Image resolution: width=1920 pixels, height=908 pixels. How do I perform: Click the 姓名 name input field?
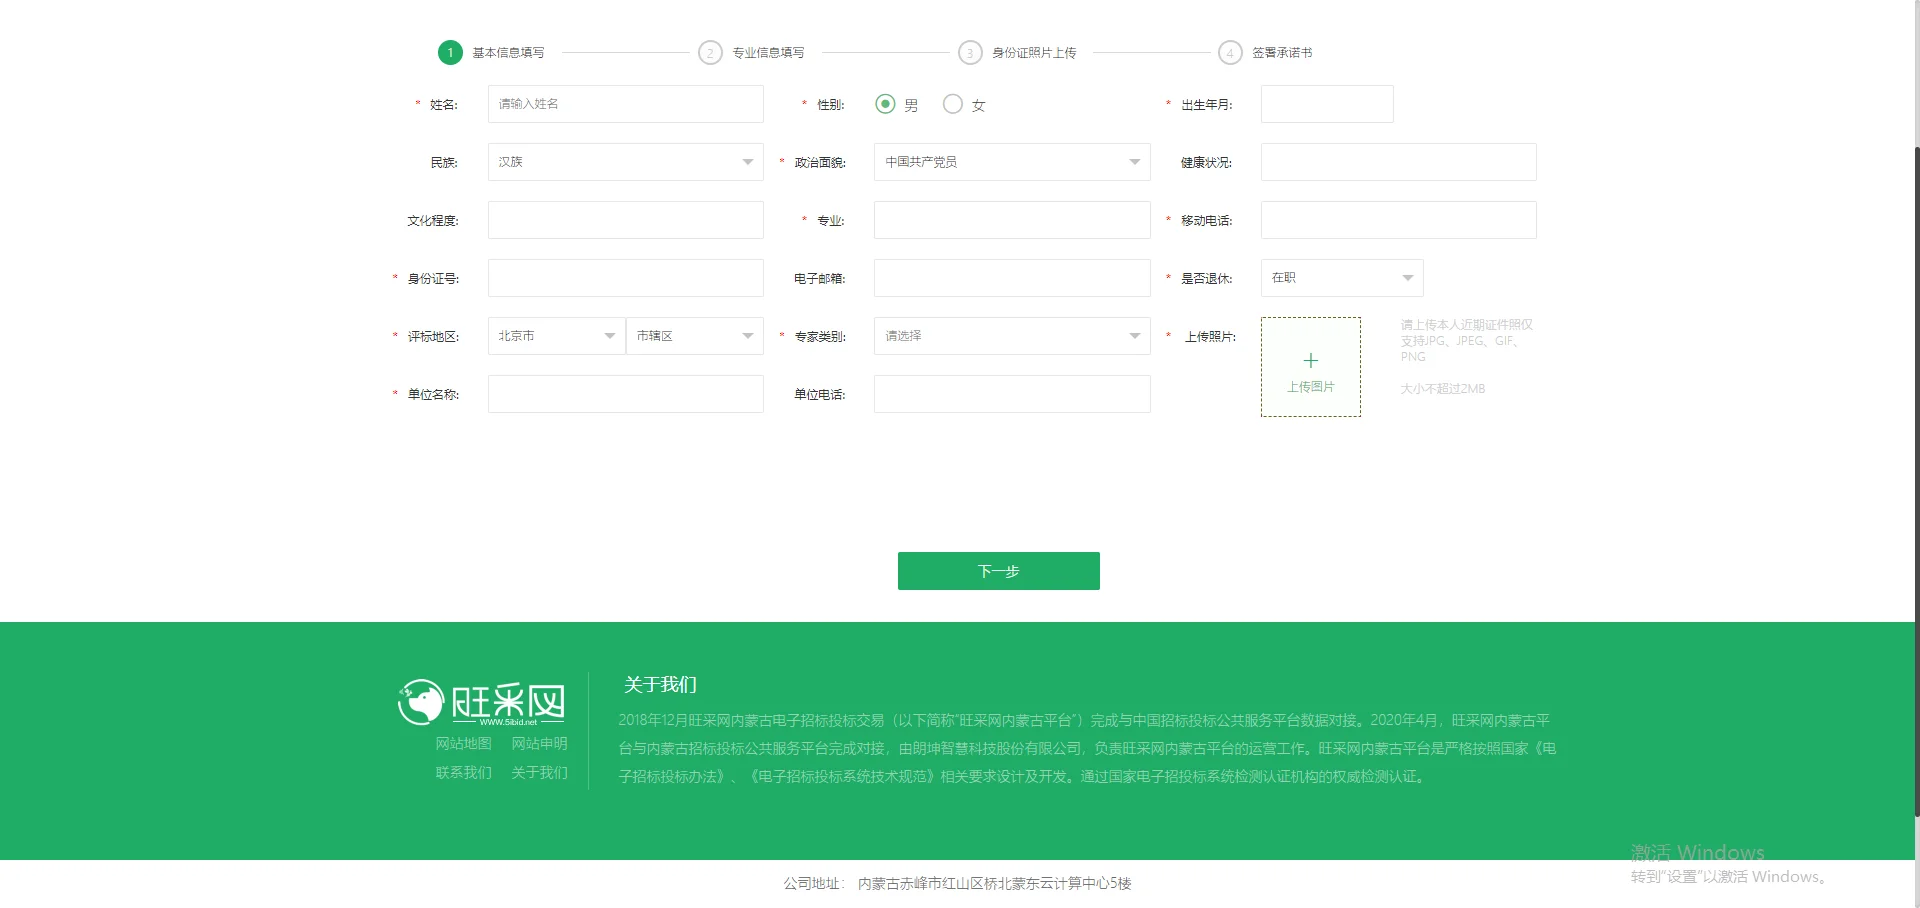(625, 104)
